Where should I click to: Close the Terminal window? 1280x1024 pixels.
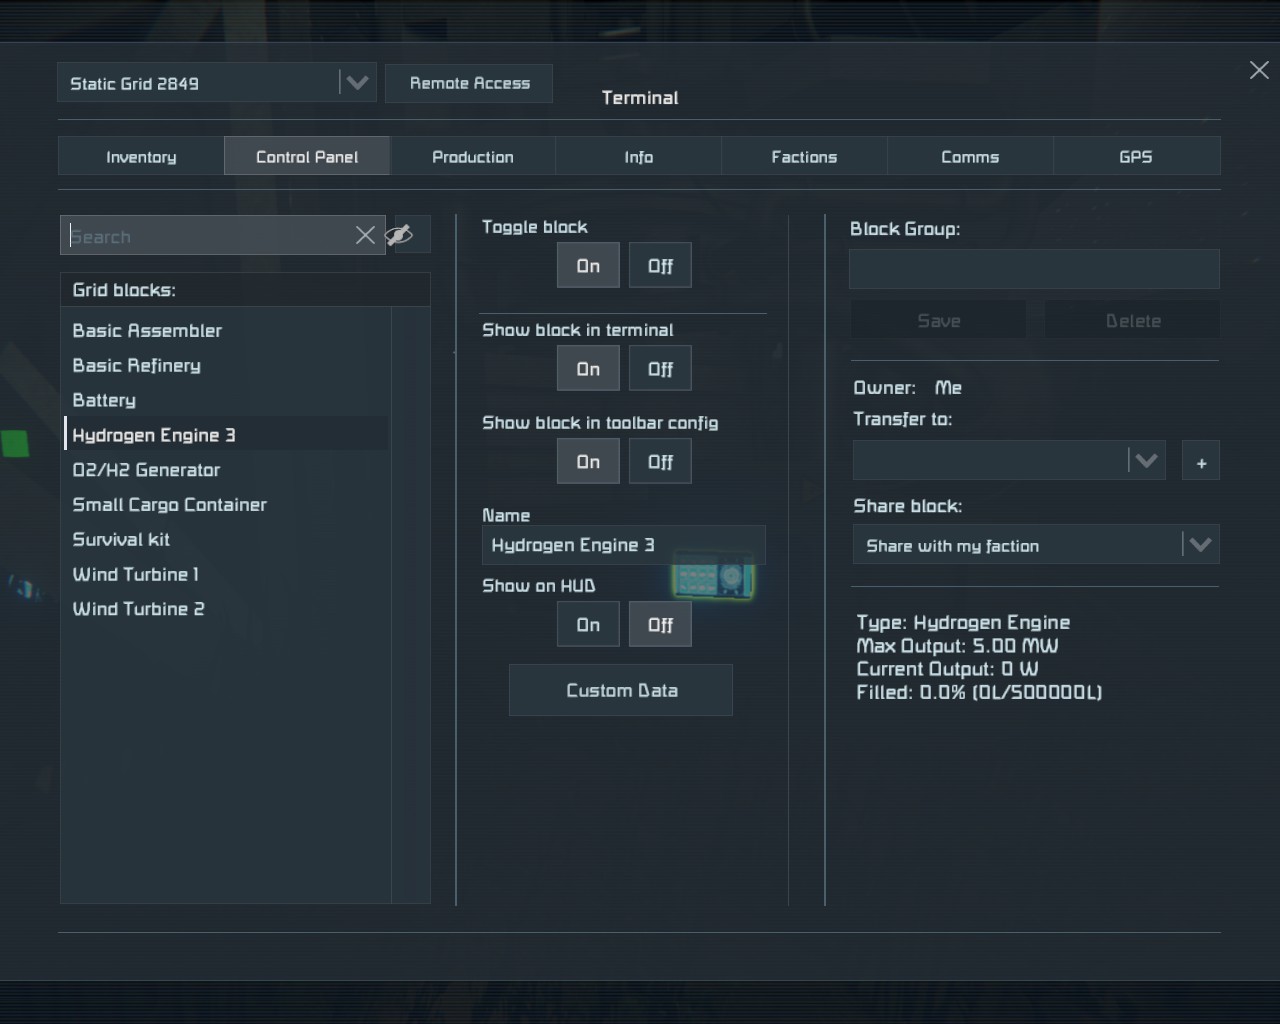tap(1259, 70)
